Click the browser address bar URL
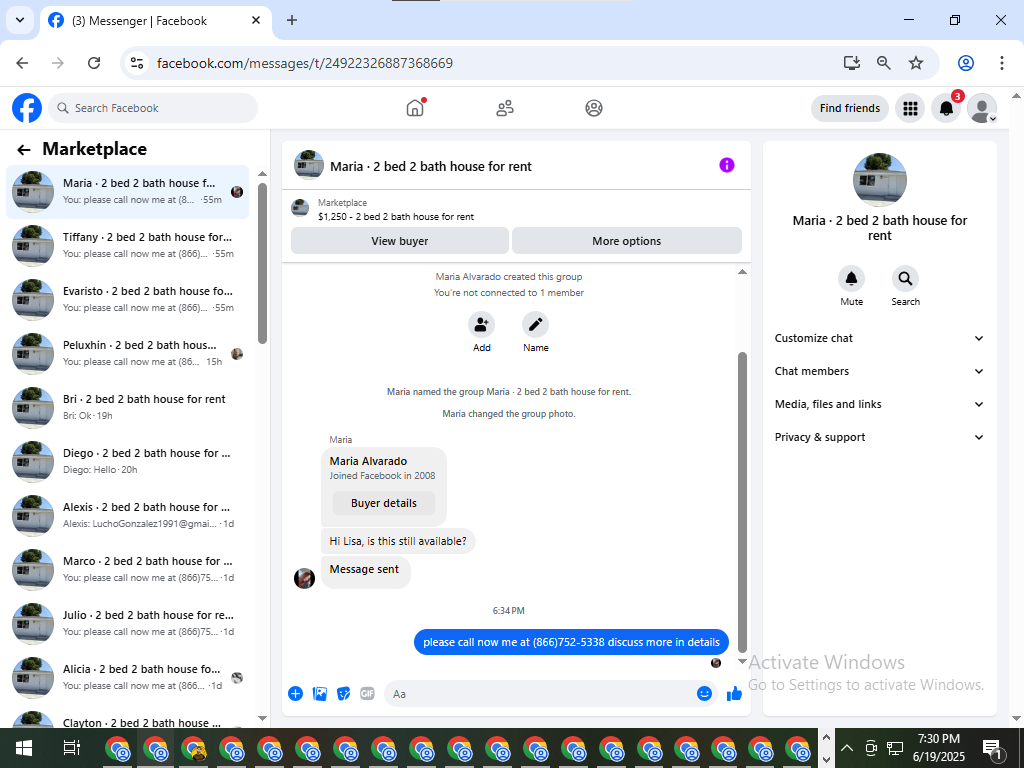 pyautogui.click(x=305, y=63)
